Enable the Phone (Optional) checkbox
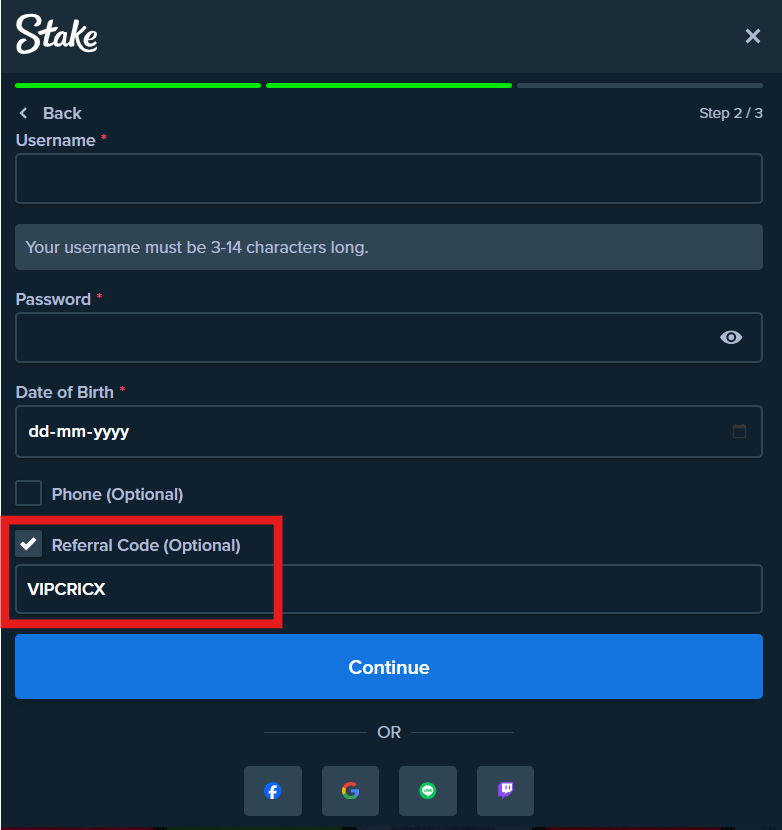 28,493
